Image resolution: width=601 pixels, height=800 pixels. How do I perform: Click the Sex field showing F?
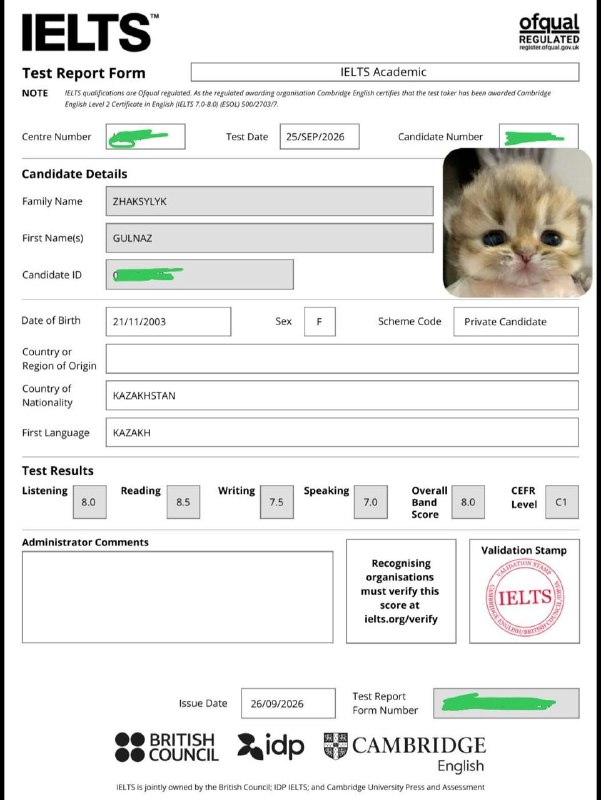click(x=320, y=321)
